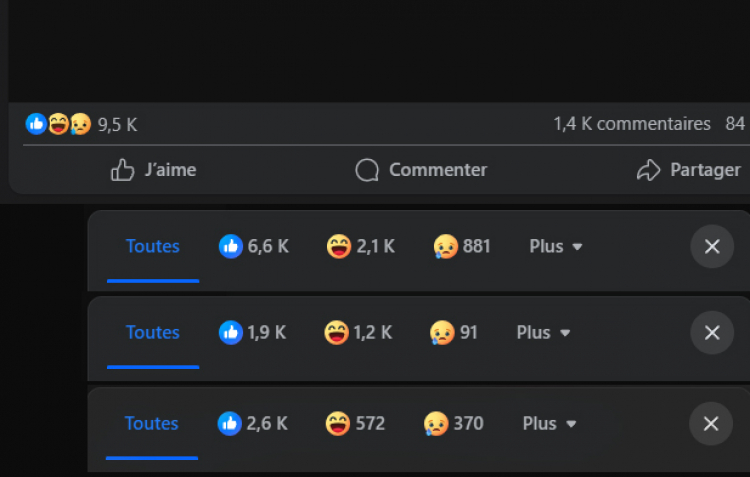Click the Partager share arrow button
The width and height of the screenshot is (750, 477).
point(689,170)
